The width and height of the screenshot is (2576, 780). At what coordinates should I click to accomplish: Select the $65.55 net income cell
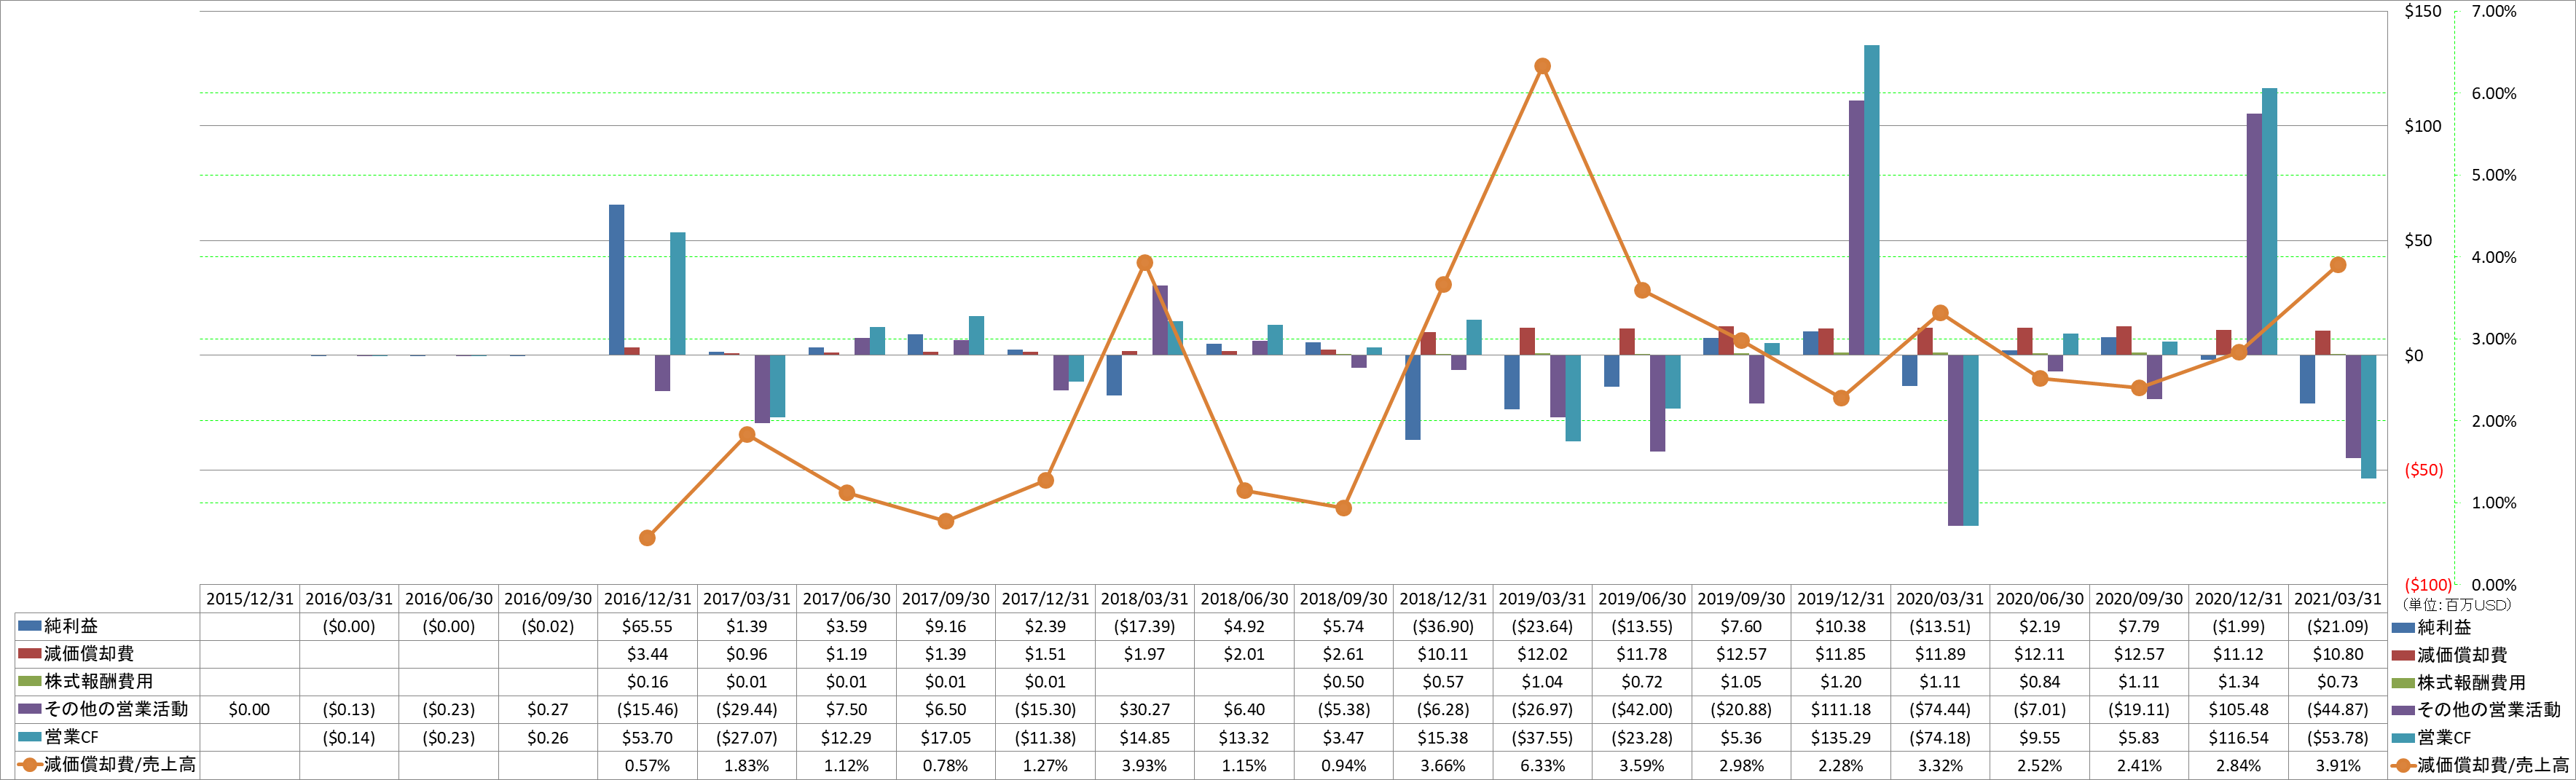tap(647, 627)
